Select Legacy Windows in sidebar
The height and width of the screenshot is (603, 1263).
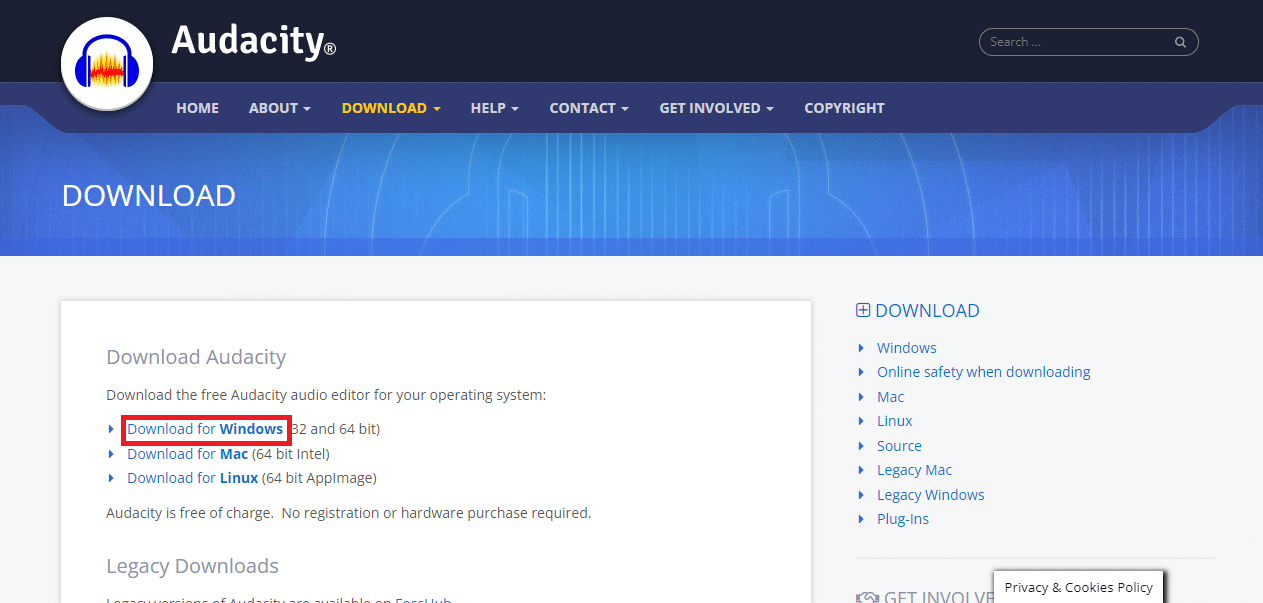point(930,495)
